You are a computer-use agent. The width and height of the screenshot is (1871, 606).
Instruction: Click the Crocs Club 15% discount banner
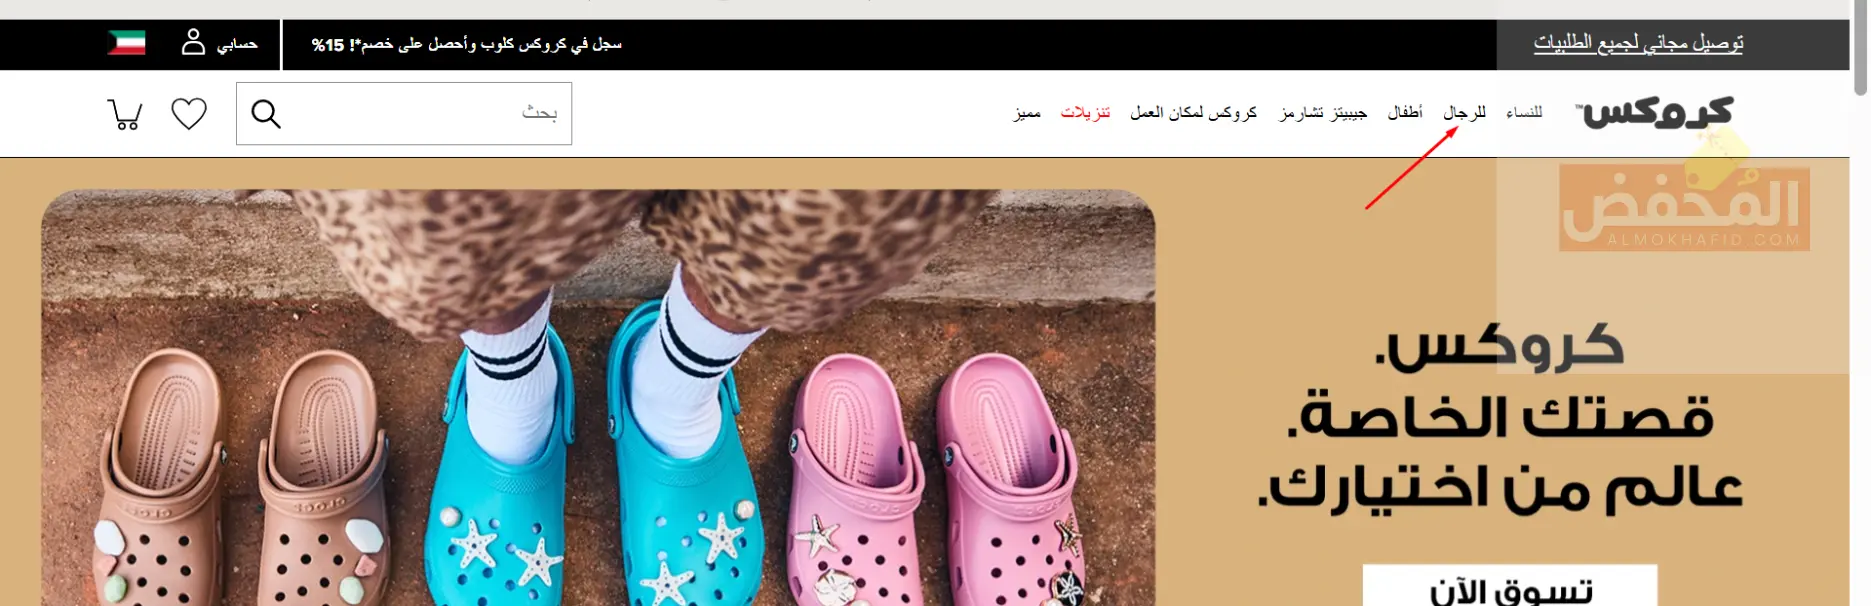pos(466,44)
